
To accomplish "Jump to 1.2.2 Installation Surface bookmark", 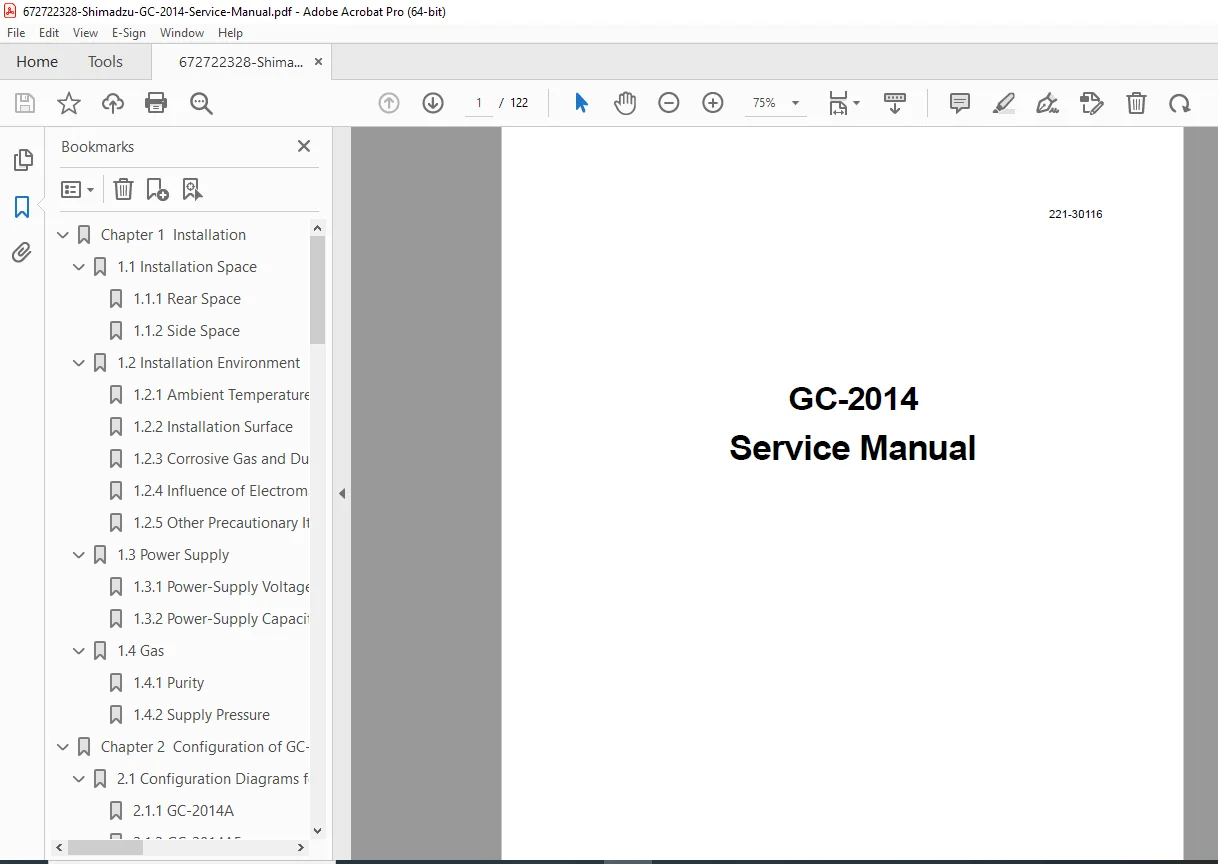I will click(x=213, y=427).
